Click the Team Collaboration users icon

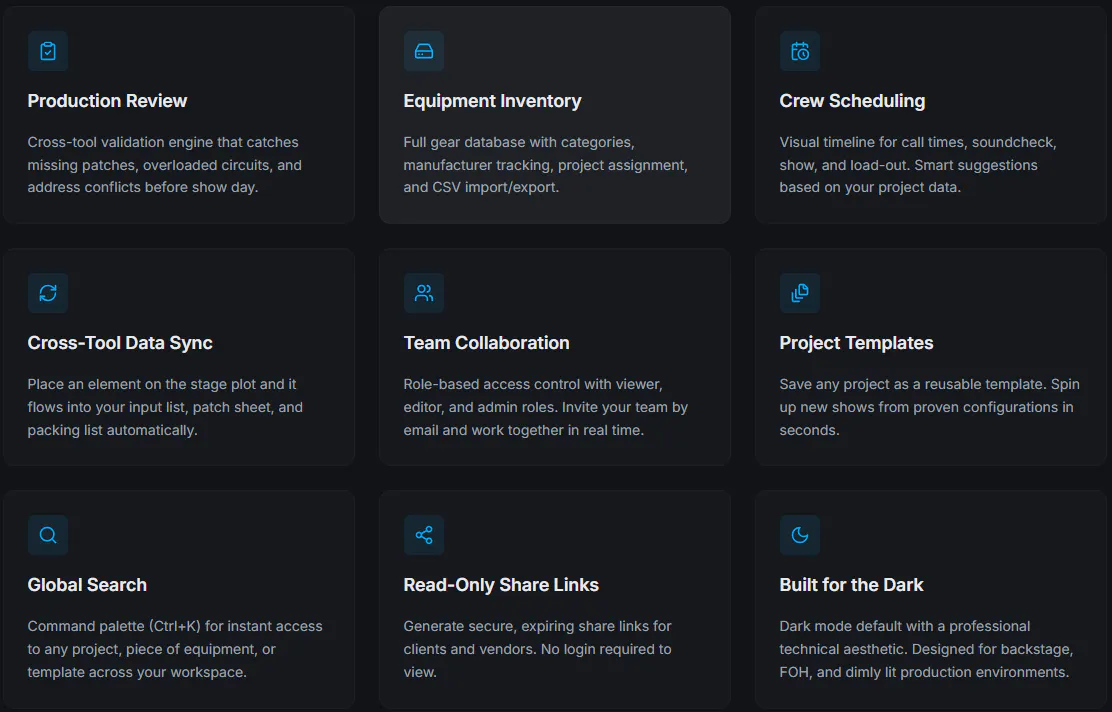(423, 293)
